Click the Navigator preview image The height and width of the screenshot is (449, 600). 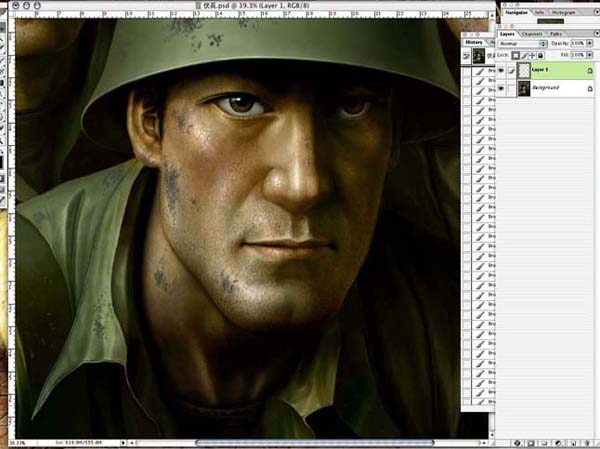coord(550,21)
